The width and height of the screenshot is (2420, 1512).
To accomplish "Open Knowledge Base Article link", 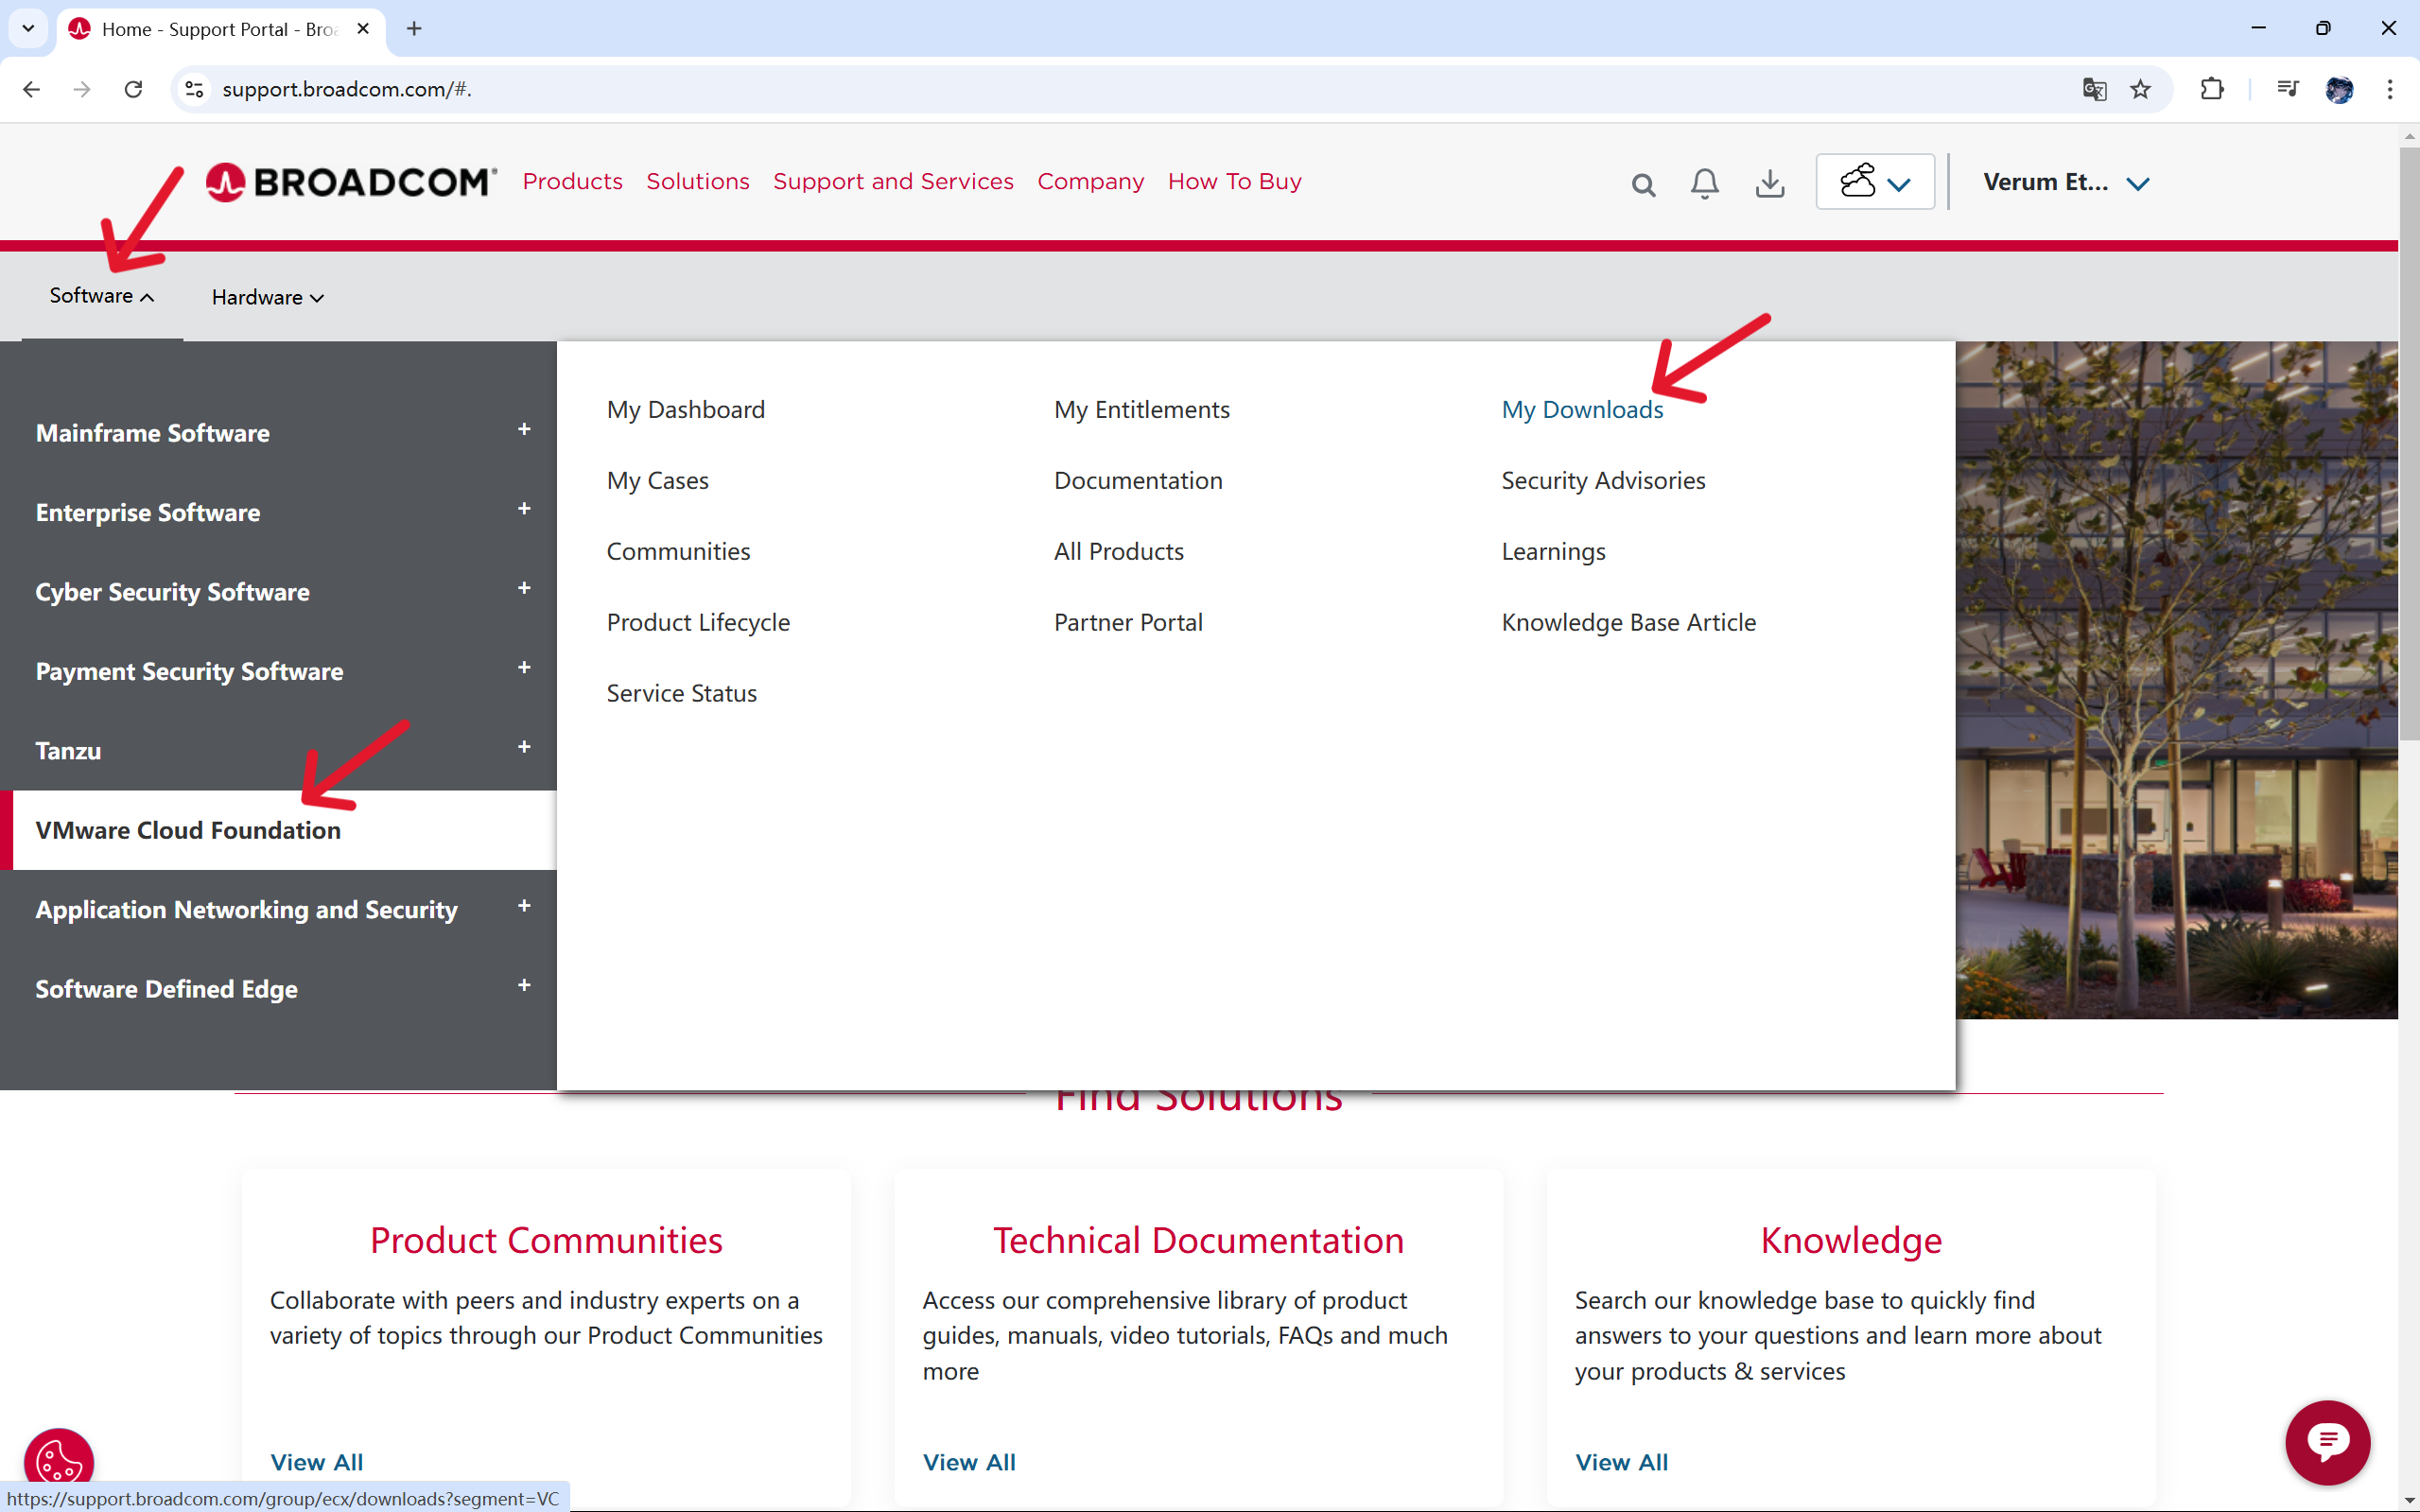I will click(1628, 623).
